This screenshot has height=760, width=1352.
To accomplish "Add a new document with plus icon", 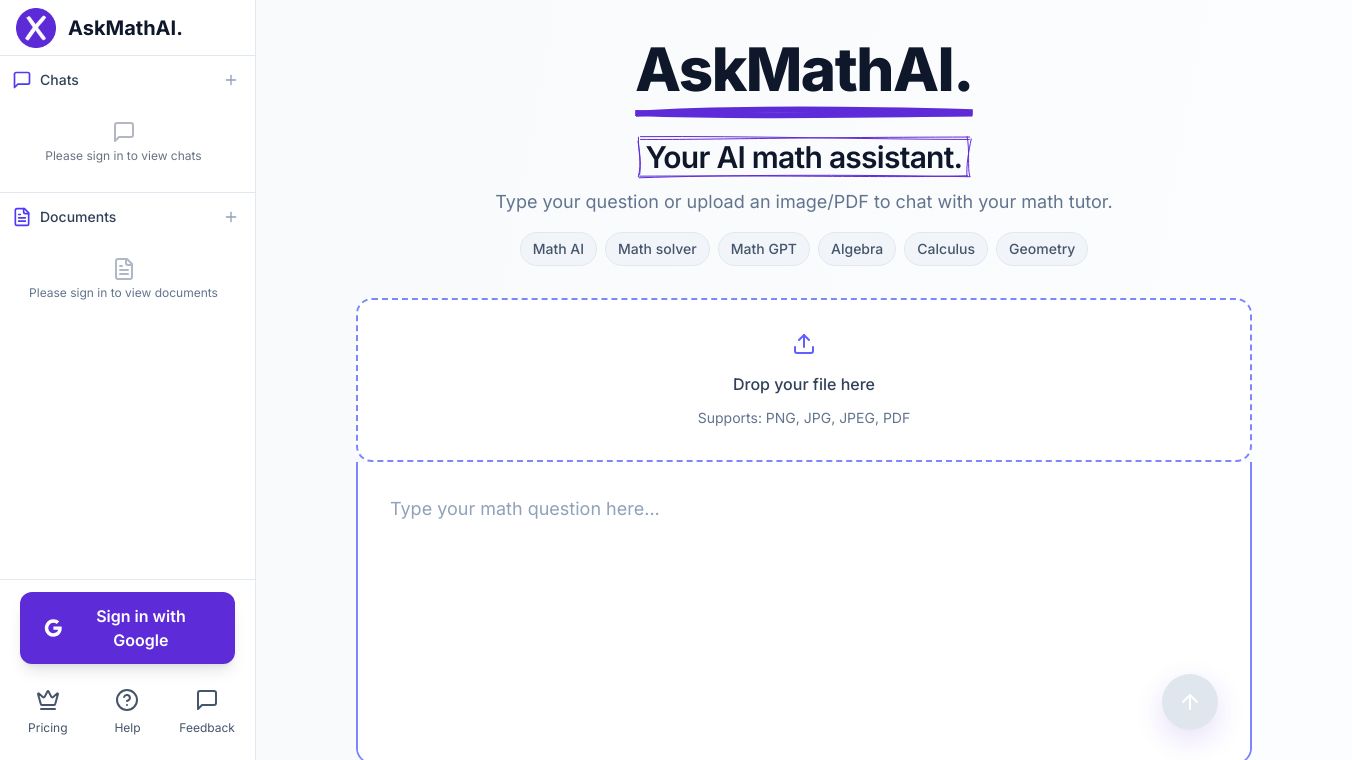I will coord(231,217).
